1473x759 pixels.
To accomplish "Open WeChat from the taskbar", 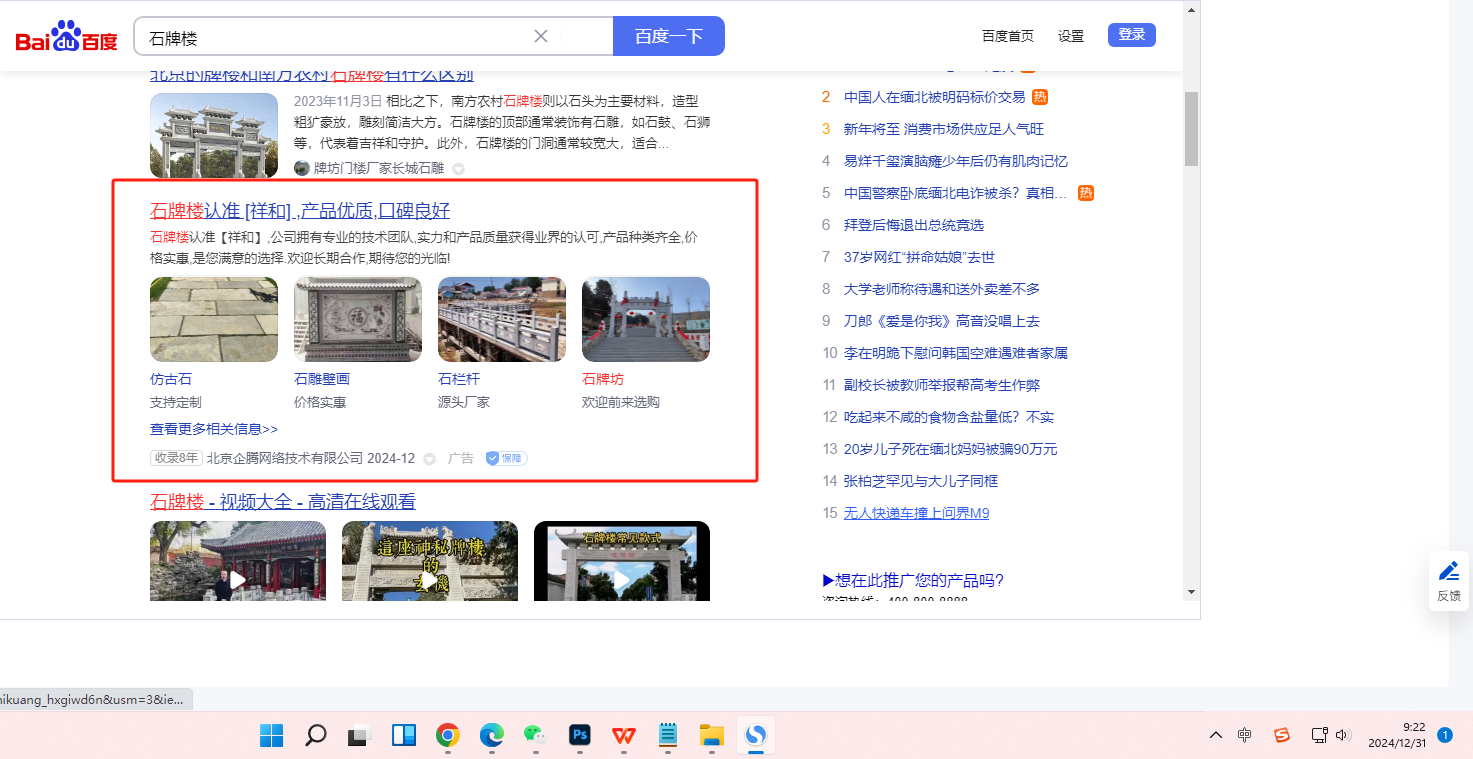I will pyautogui.click(x=536, y=736).
